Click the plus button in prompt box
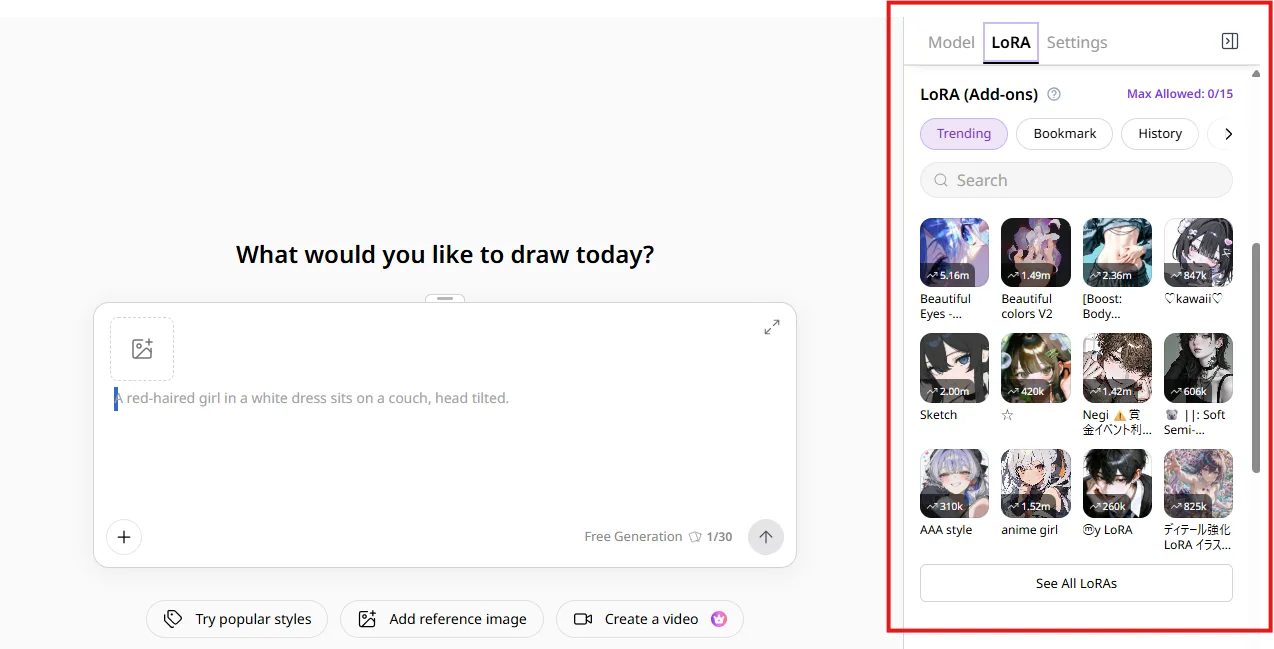The image size is (1274, 649). (124, 537)
